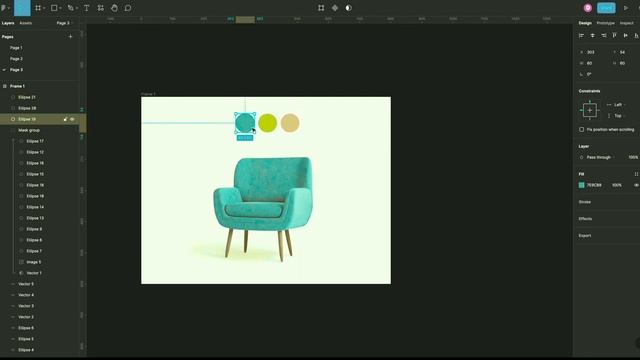This screenshot has height=360, width=640.
Task: Unlock or lock the Ellipse 19 layer
Action: pyautogui.click(x=65, y=119)
